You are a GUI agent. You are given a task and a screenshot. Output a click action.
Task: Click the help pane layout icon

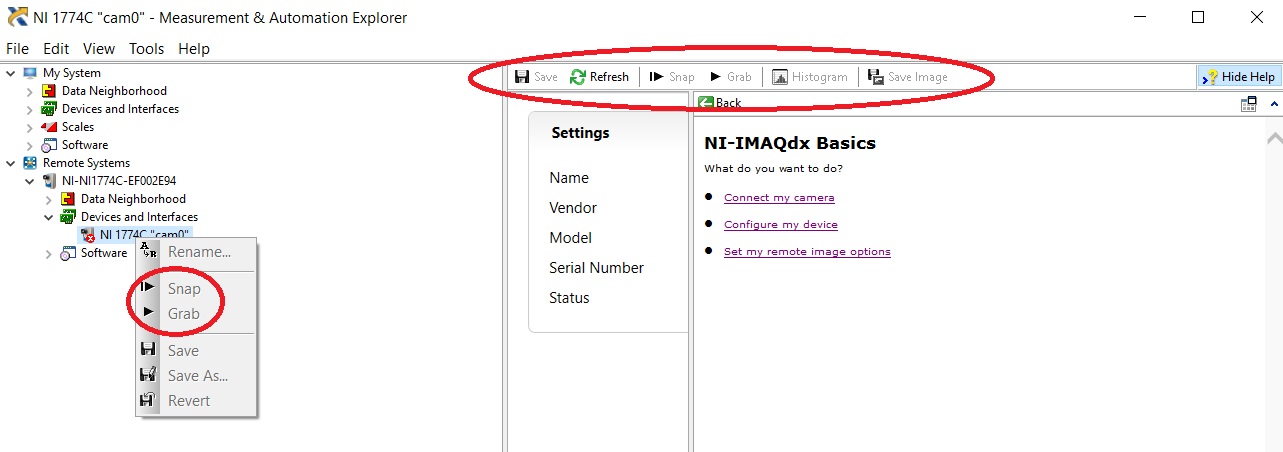pyautogui.click(x=1249, y=103)
